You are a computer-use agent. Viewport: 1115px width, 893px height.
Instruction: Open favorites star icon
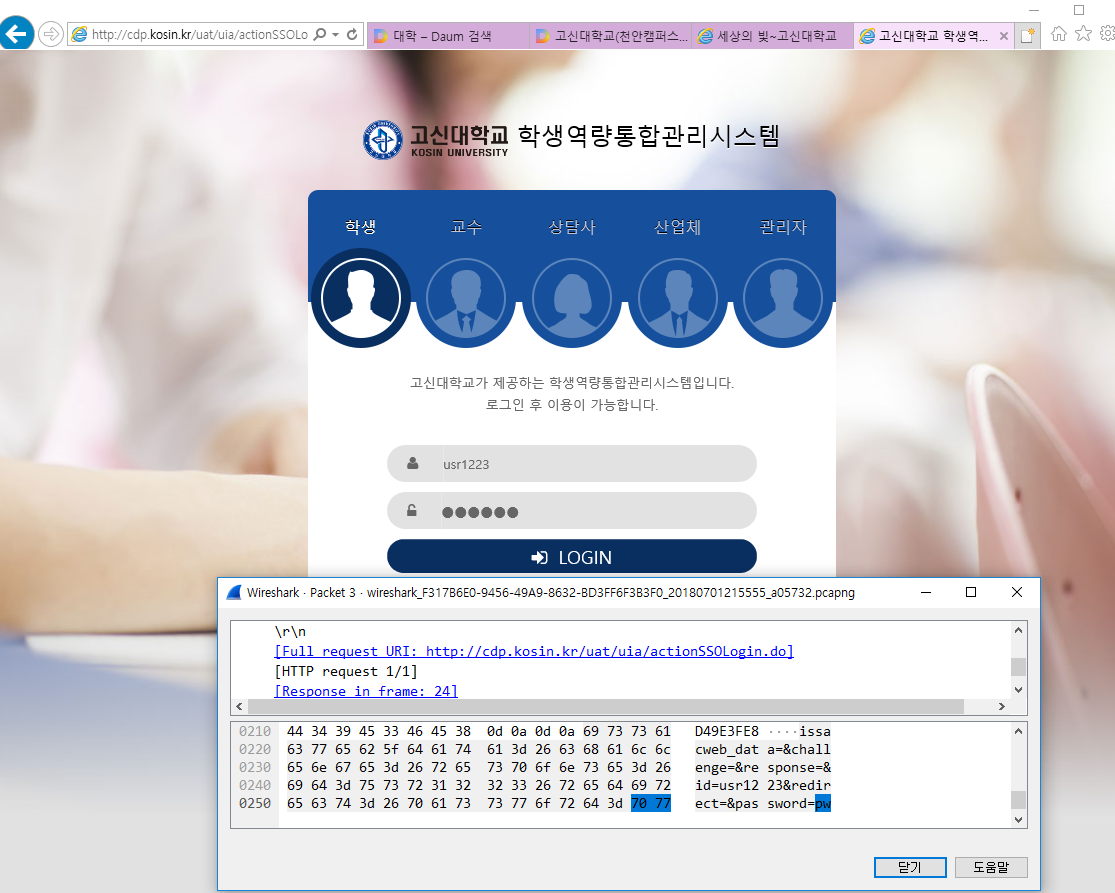(1083, 33)
